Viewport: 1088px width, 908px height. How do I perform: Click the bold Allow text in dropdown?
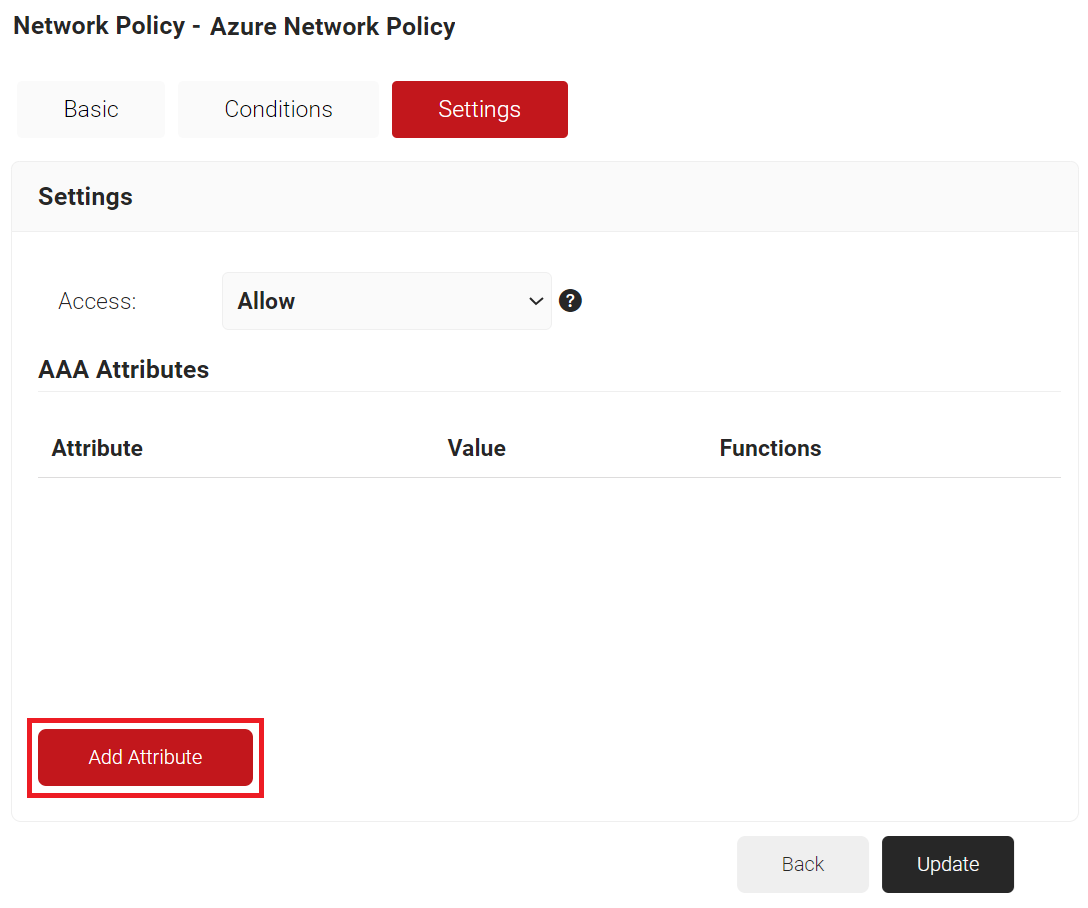(266, 301)
